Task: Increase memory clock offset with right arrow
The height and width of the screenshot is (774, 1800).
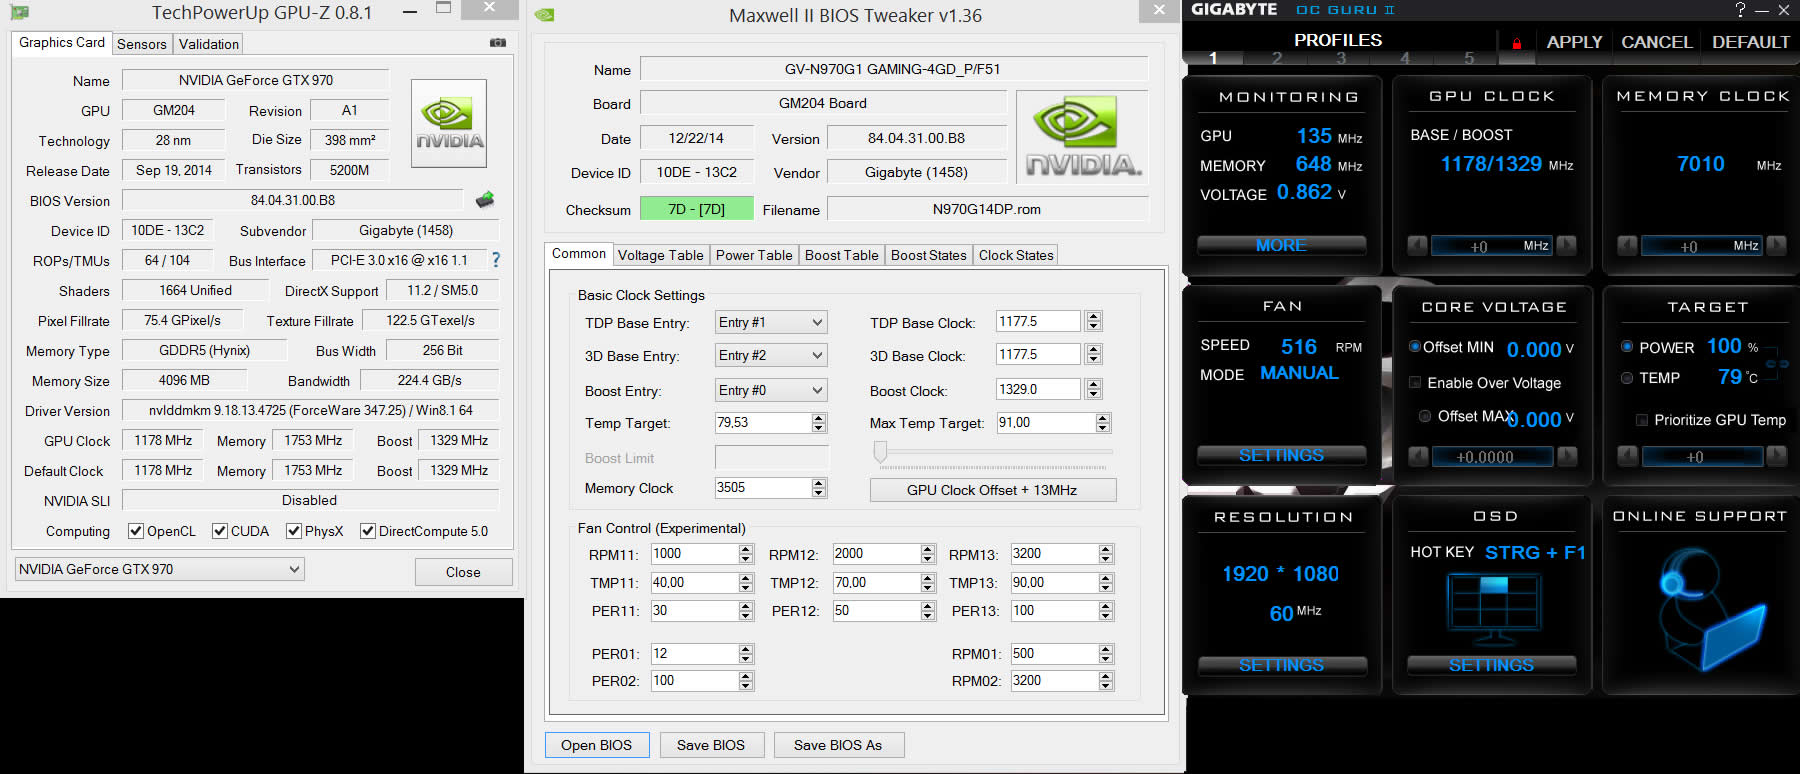Action: click(x=1777, y=246)
